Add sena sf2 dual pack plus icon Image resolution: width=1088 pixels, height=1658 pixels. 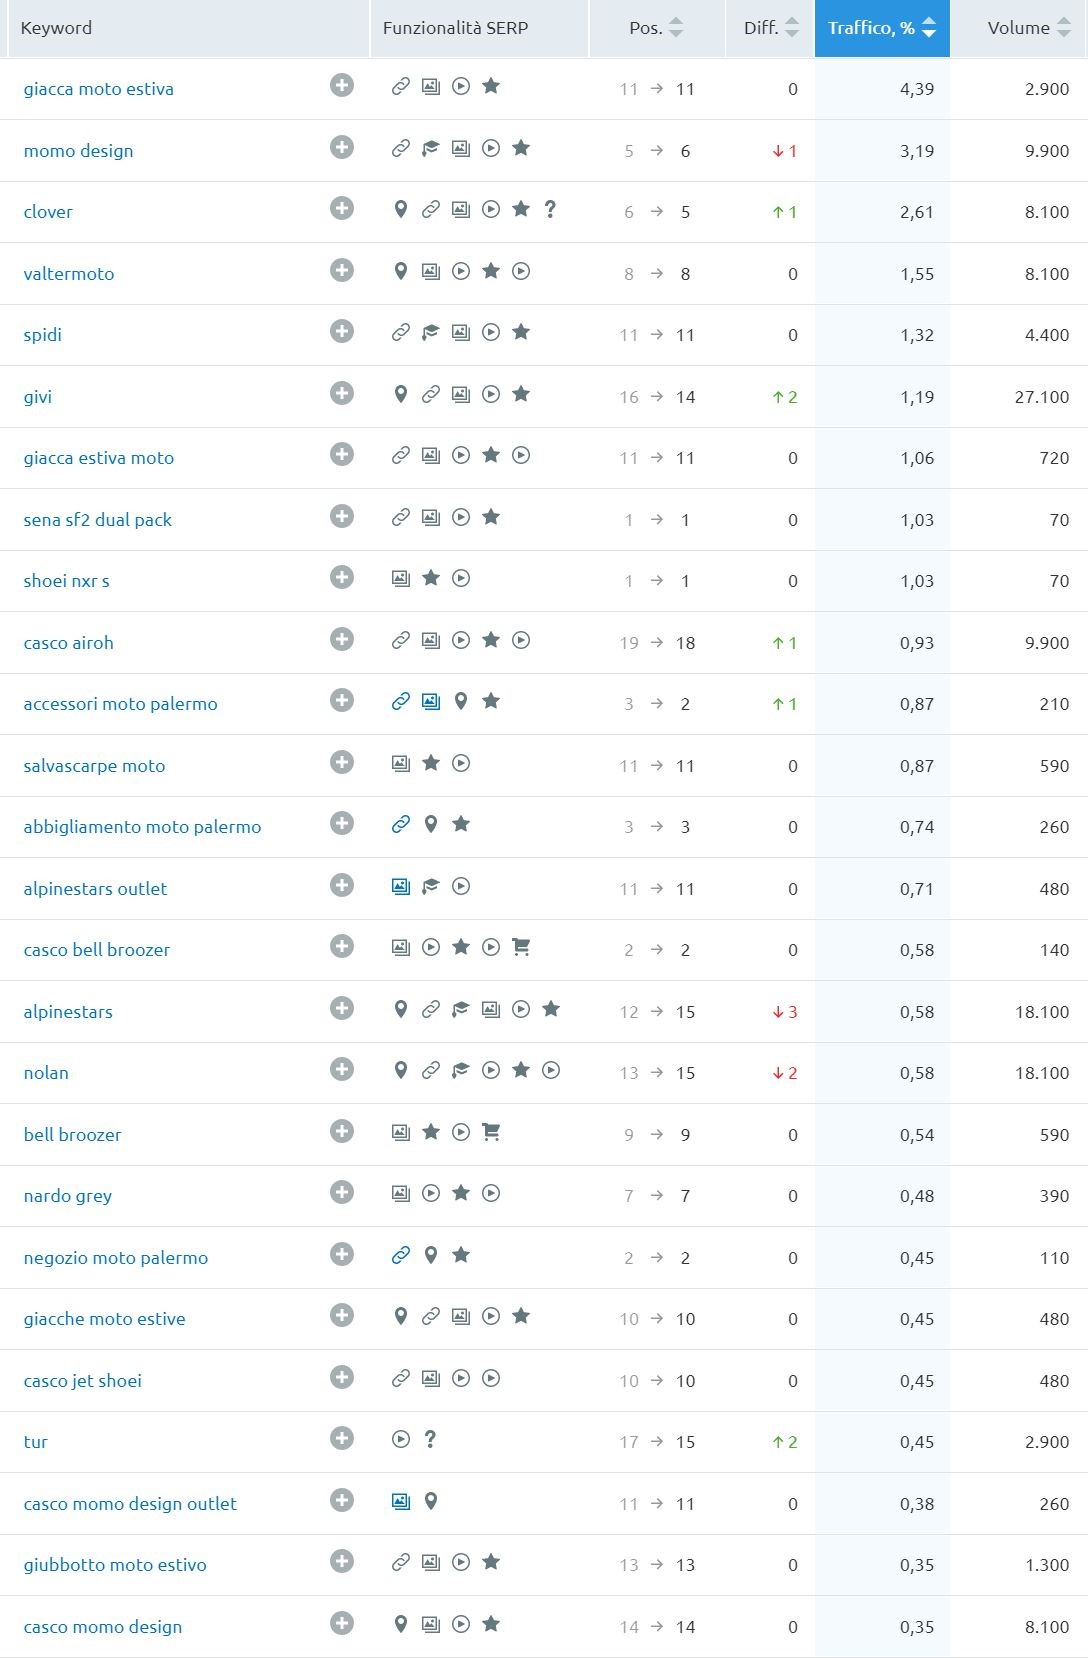[x=342, y=516]
